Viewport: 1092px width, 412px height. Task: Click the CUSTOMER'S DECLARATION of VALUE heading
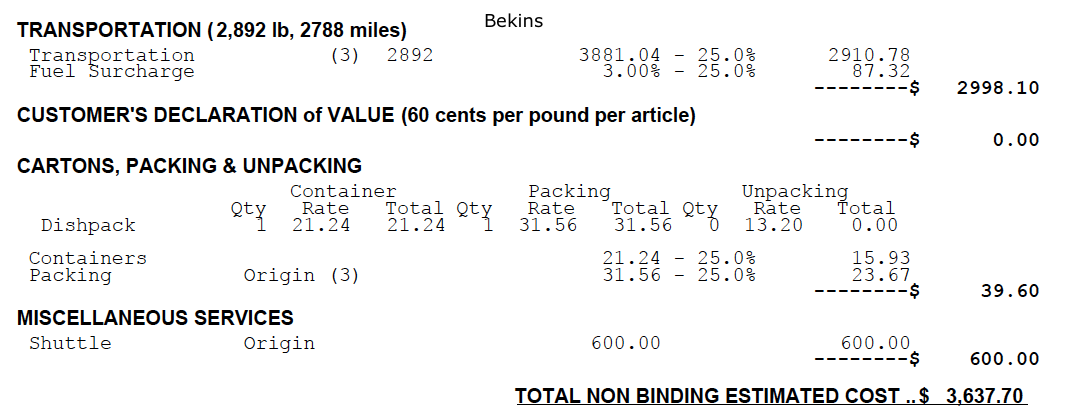[356, 115]
